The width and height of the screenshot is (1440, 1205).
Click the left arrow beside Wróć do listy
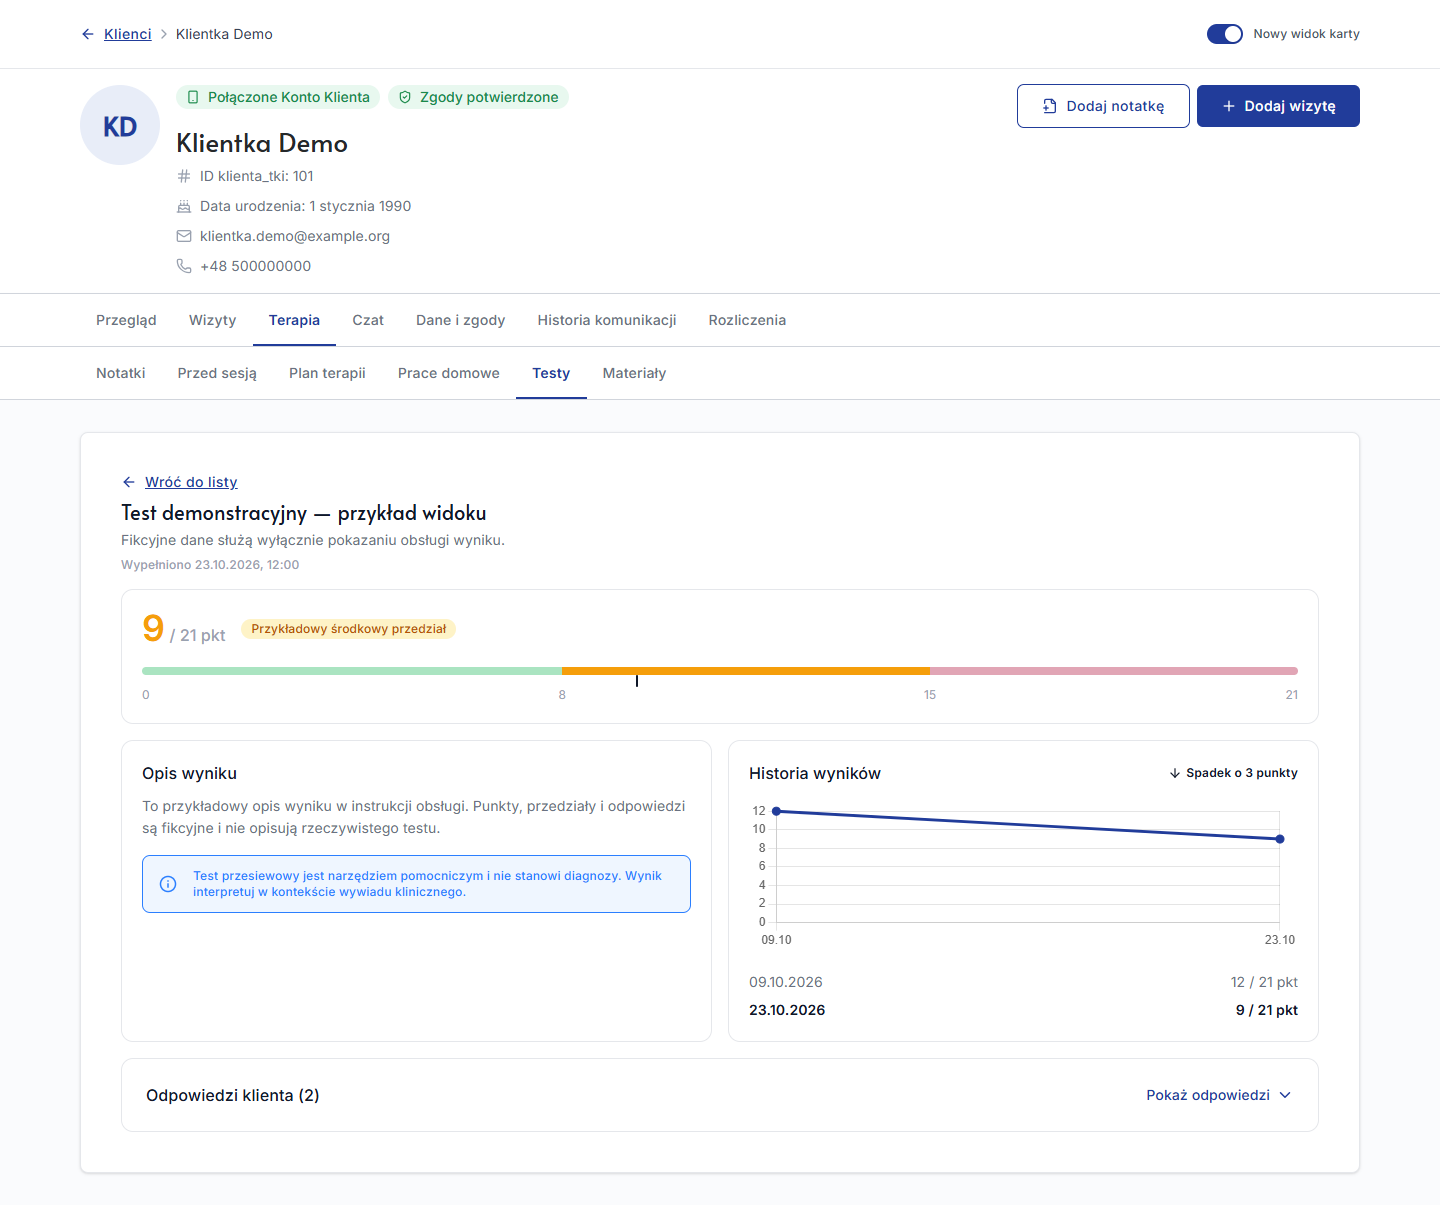(x=129, y=482)
